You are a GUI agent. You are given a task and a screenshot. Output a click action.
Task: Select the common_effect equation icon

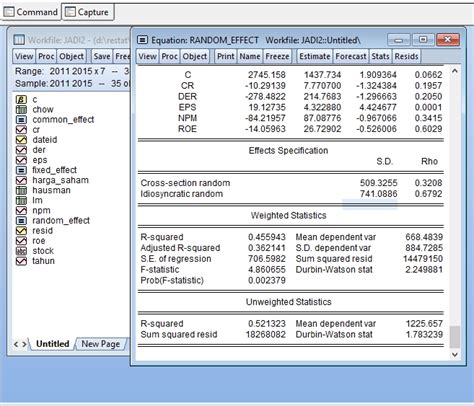21,119
